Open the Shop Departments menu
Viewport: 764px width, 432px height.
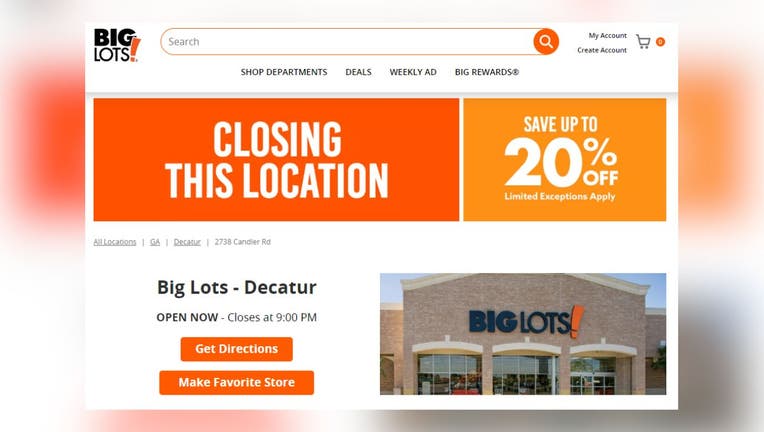(x=284, y=72)
